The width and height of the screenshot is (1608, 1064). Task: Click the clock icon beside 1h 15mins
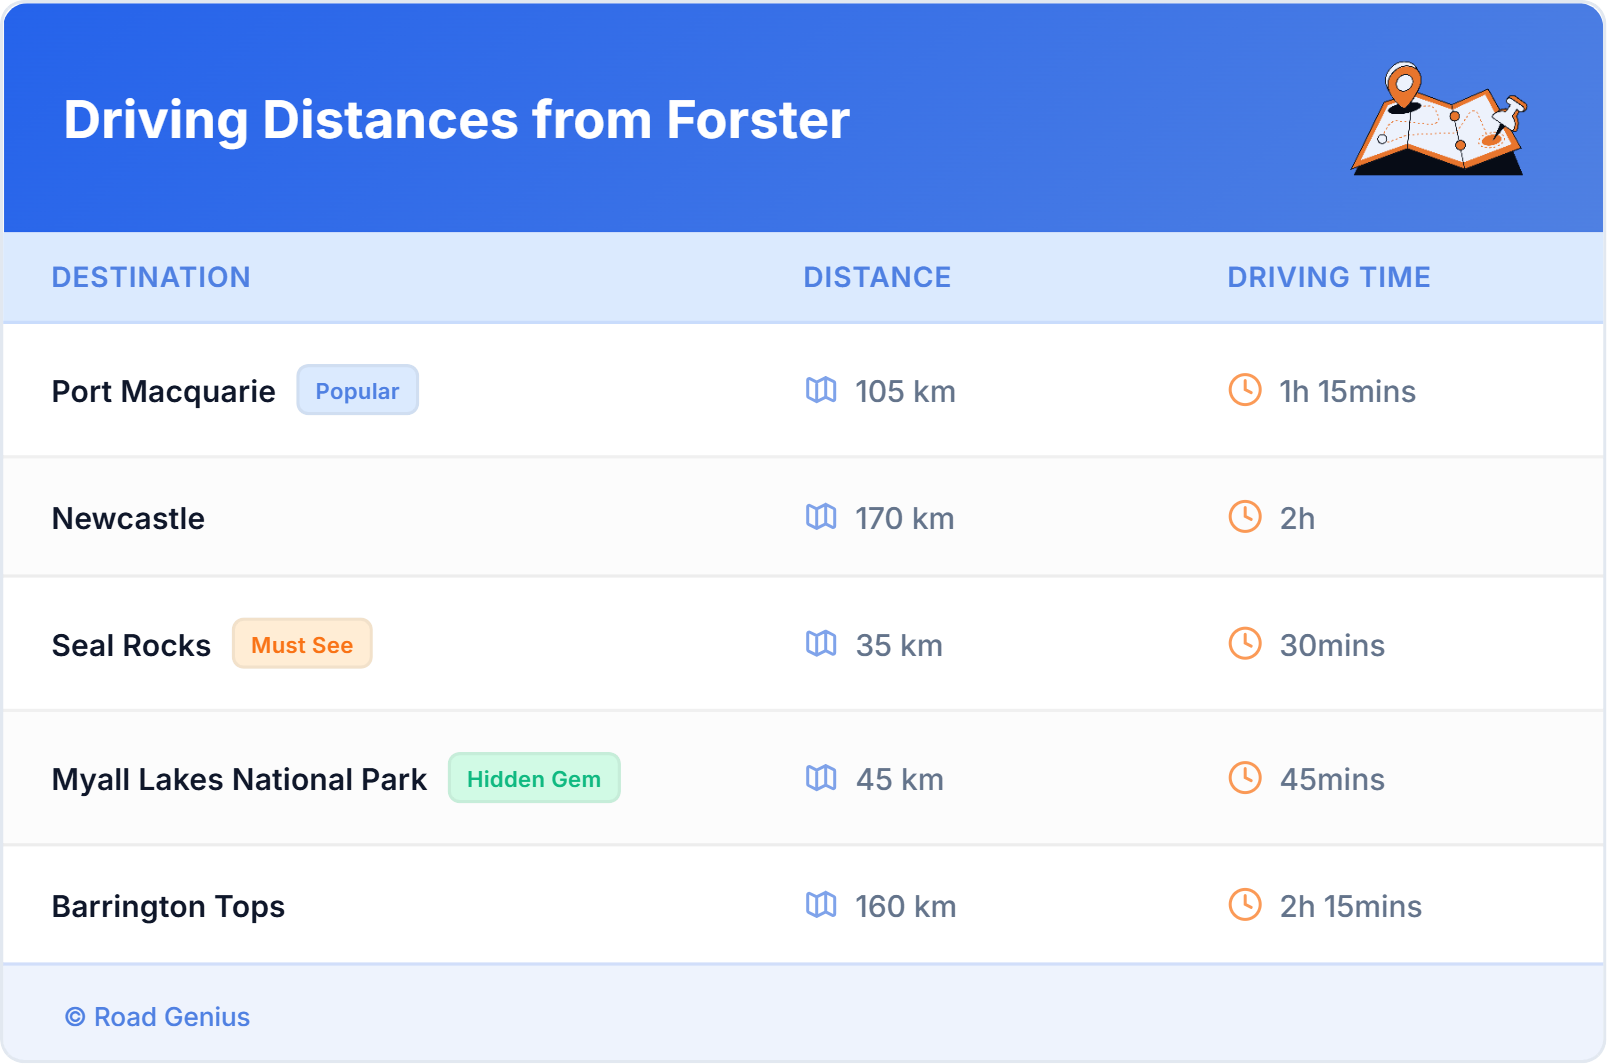tap(1245, 390)
